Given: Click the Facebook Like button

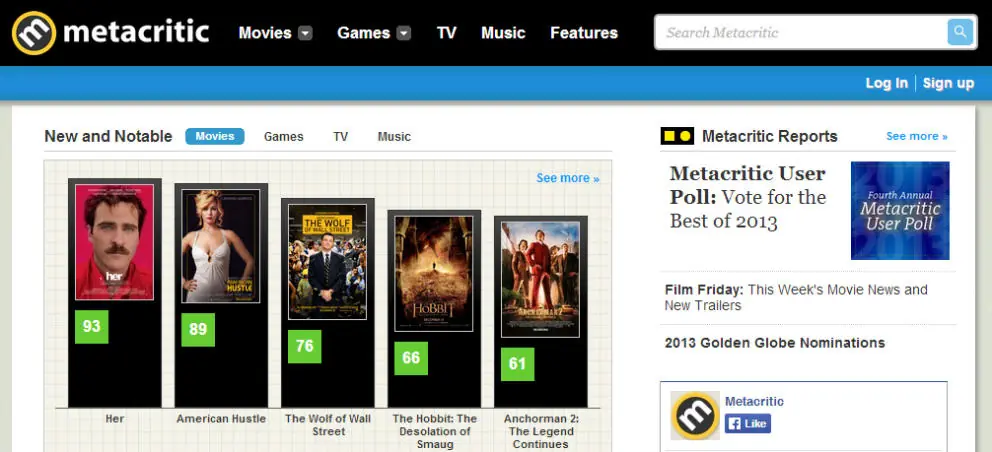Looking at the screenshot, I should (748, 424).
